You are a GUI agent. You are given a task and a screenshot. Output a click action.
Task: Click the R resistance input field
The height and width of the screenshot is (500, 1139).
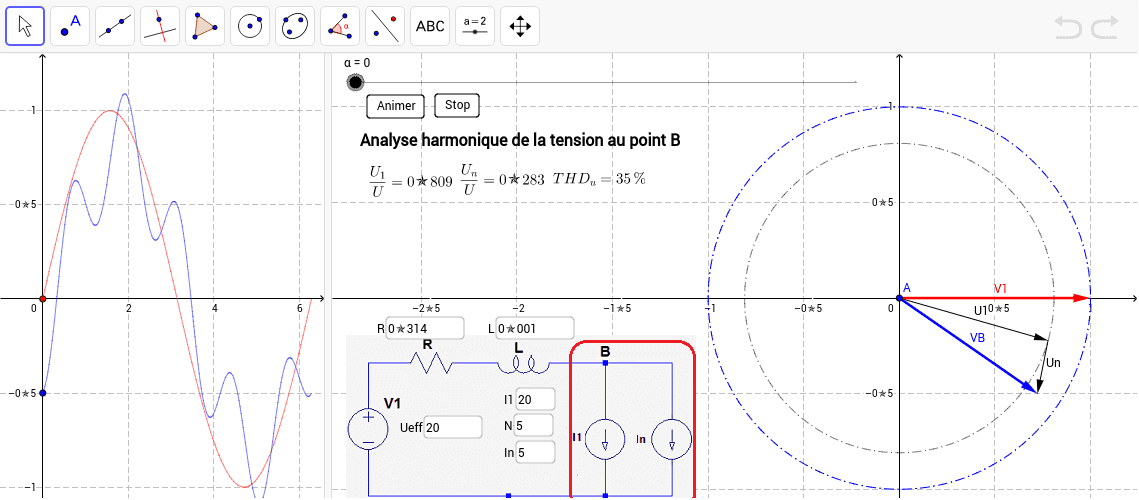425,328
